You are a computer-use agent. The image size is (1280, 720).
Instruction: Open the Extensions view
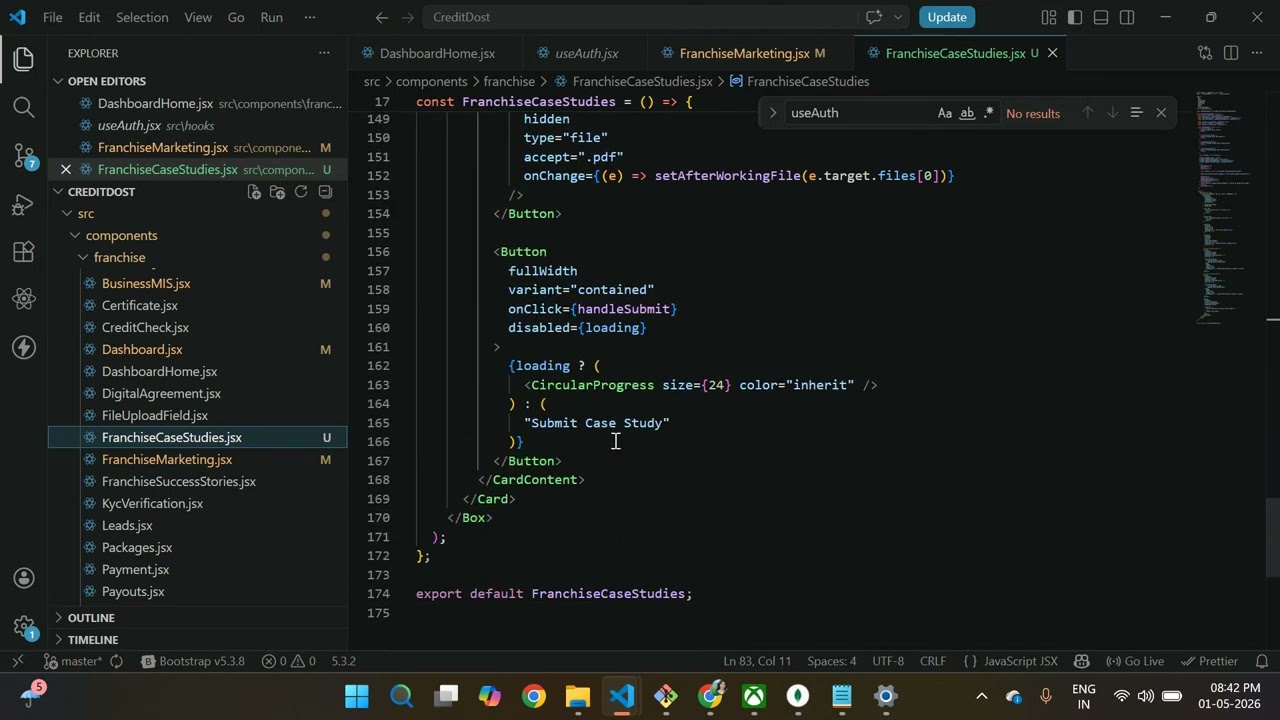tap(24, 252)
